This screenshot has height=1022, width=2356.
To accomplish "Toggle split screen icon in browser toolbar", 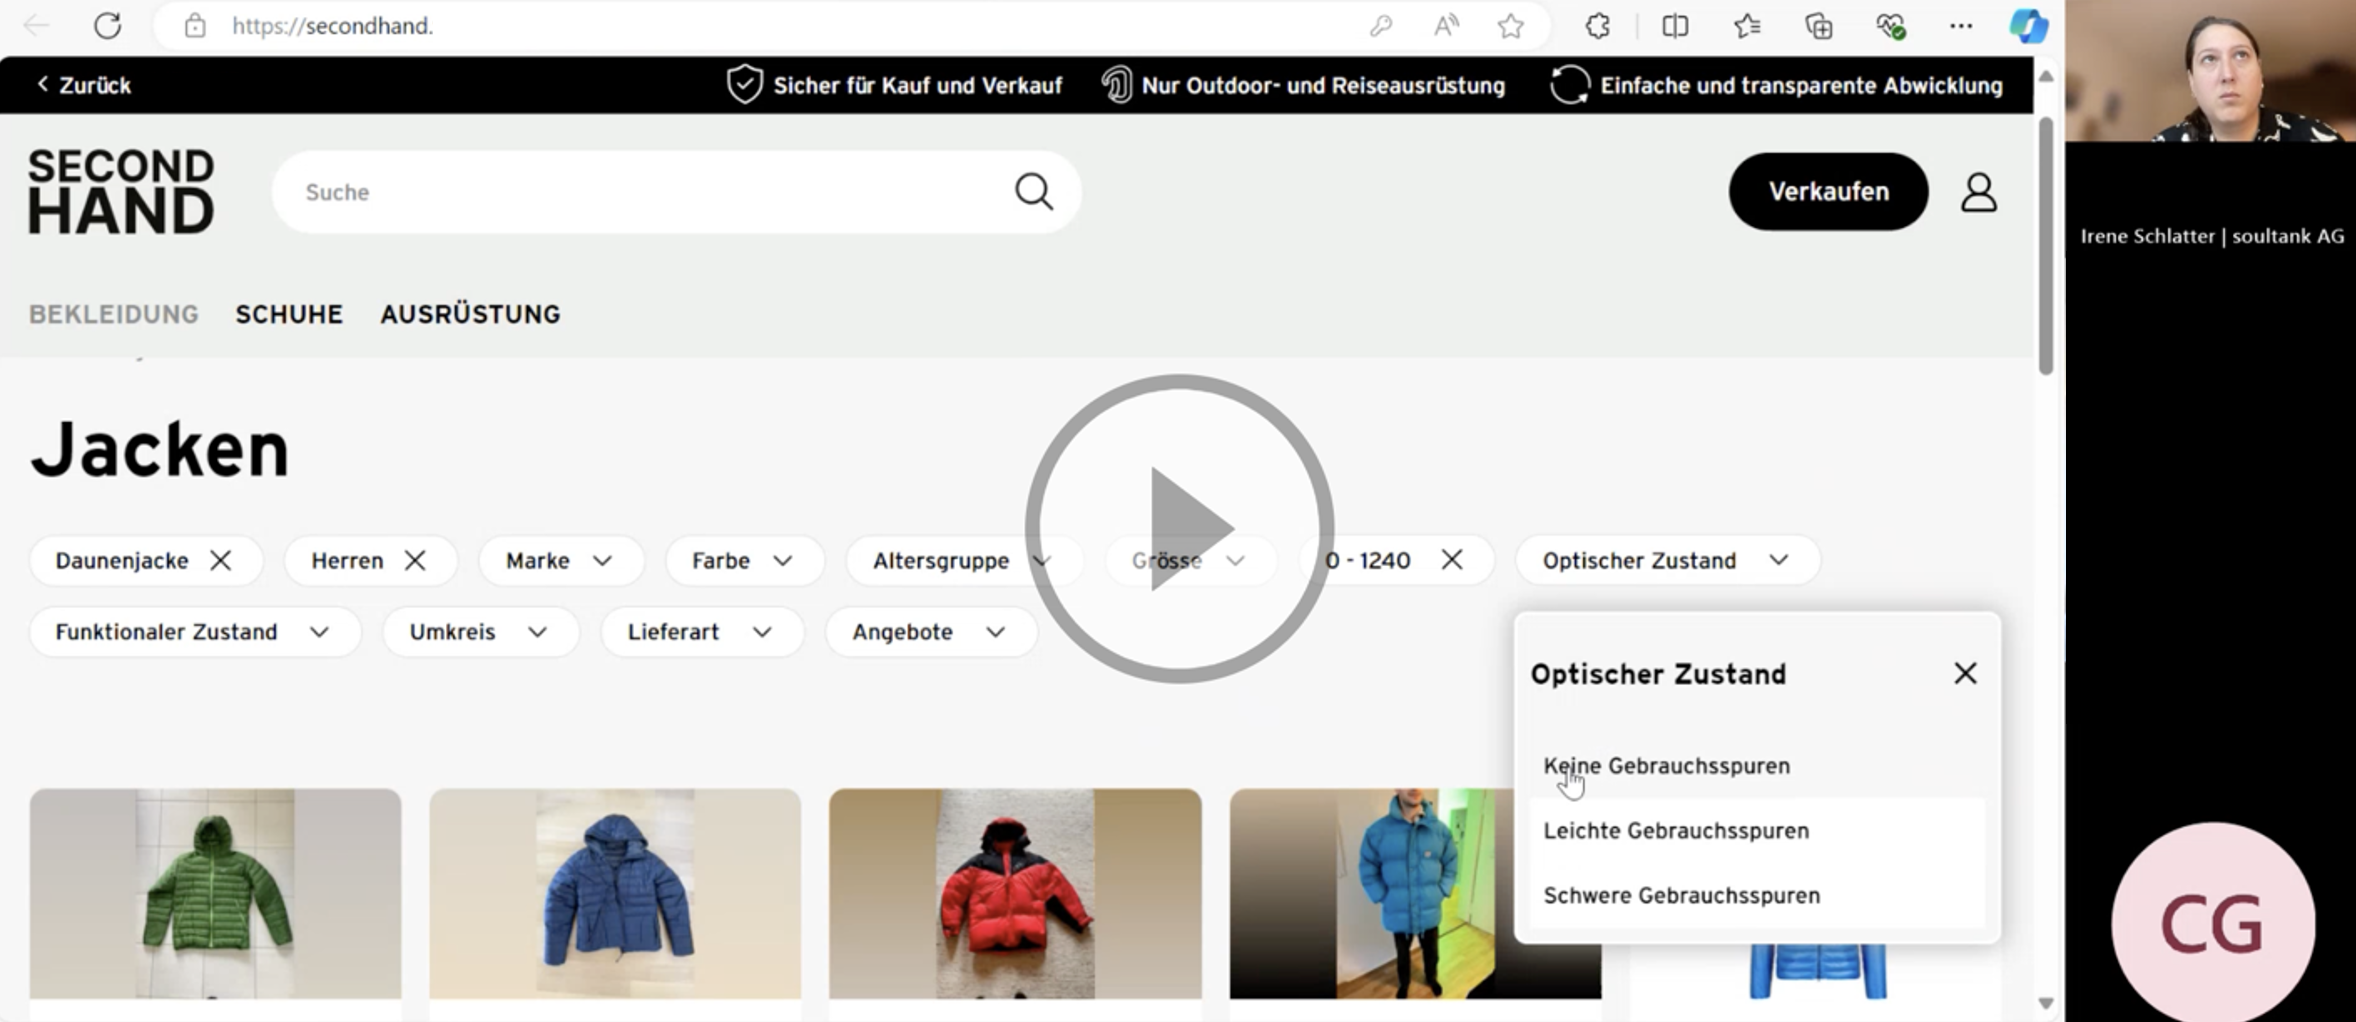I will tap(1675, 25).
